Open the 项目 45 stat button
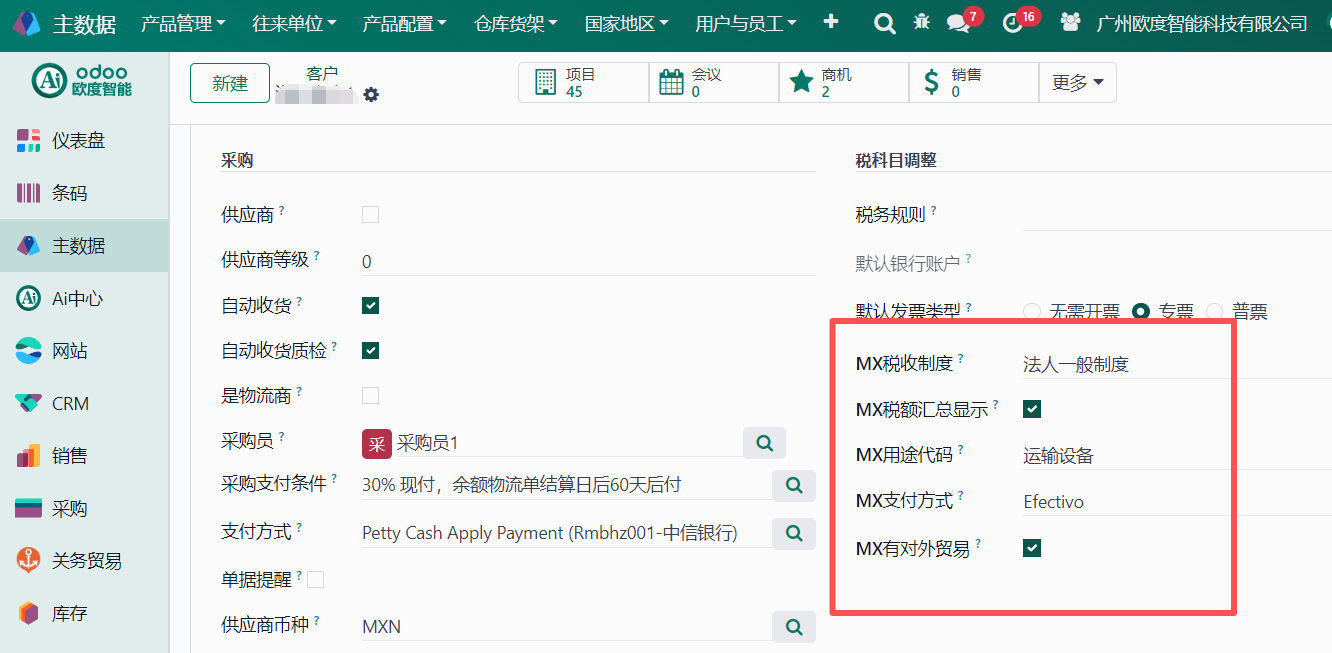 [583, 83]
